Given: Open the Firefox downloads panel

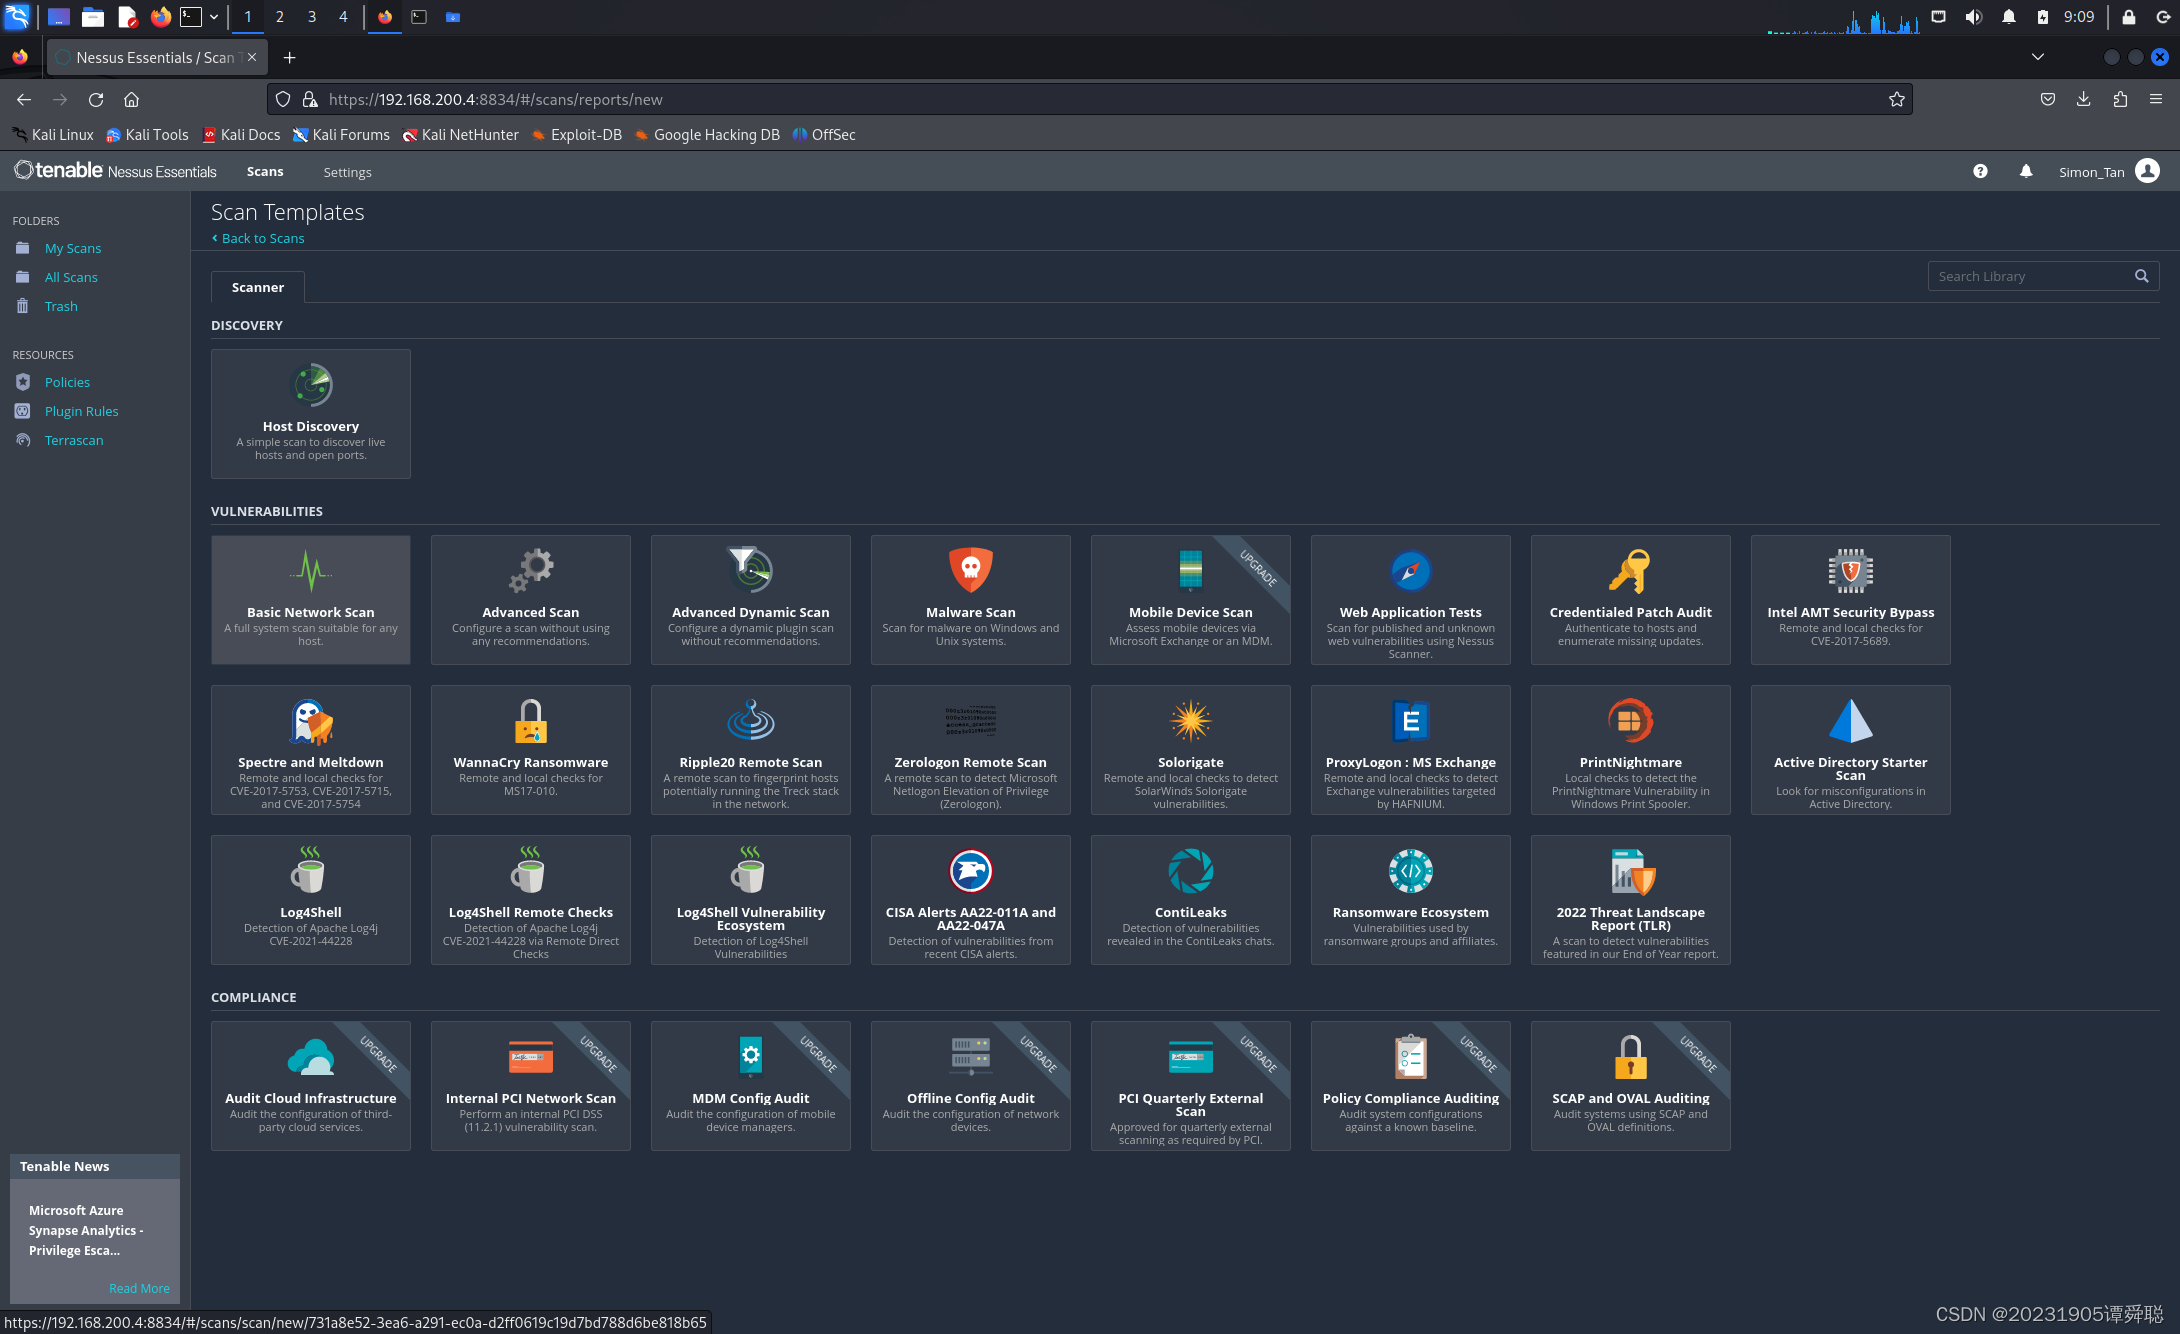Looking at the screenshot, I should [2083, 99].
